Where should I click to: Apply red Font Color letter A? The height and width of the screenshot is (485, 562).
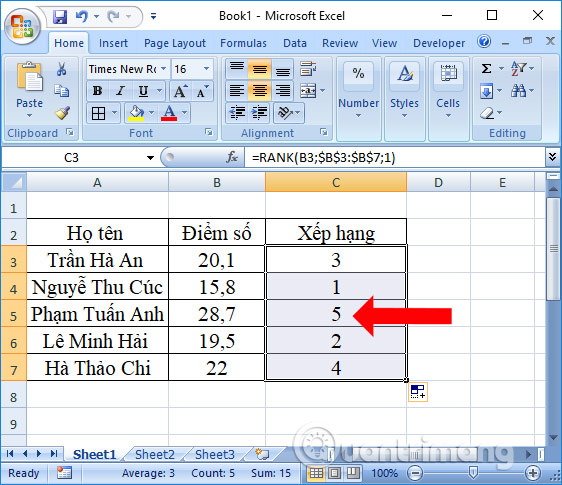169,113
